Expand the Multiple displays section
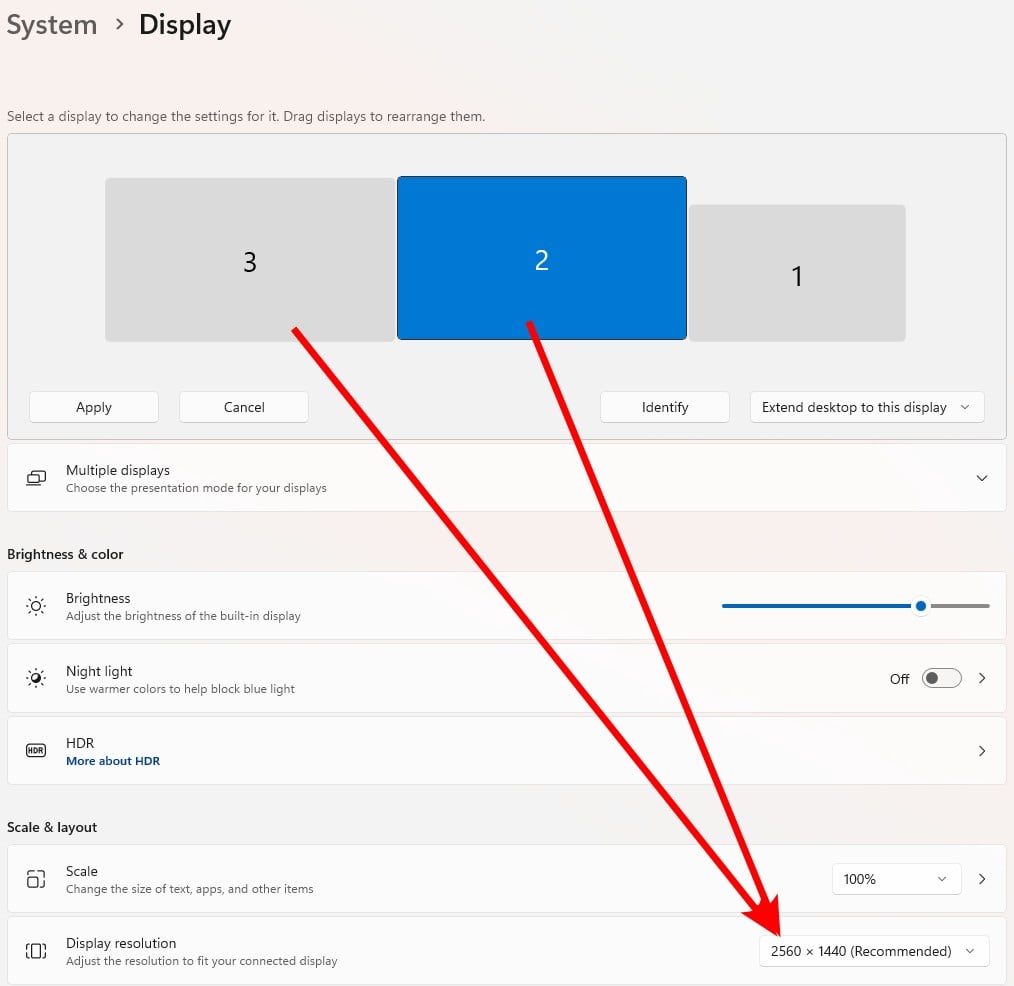Image resolution: width=1014 pixels, height=986 pixels. click(982, 478)
